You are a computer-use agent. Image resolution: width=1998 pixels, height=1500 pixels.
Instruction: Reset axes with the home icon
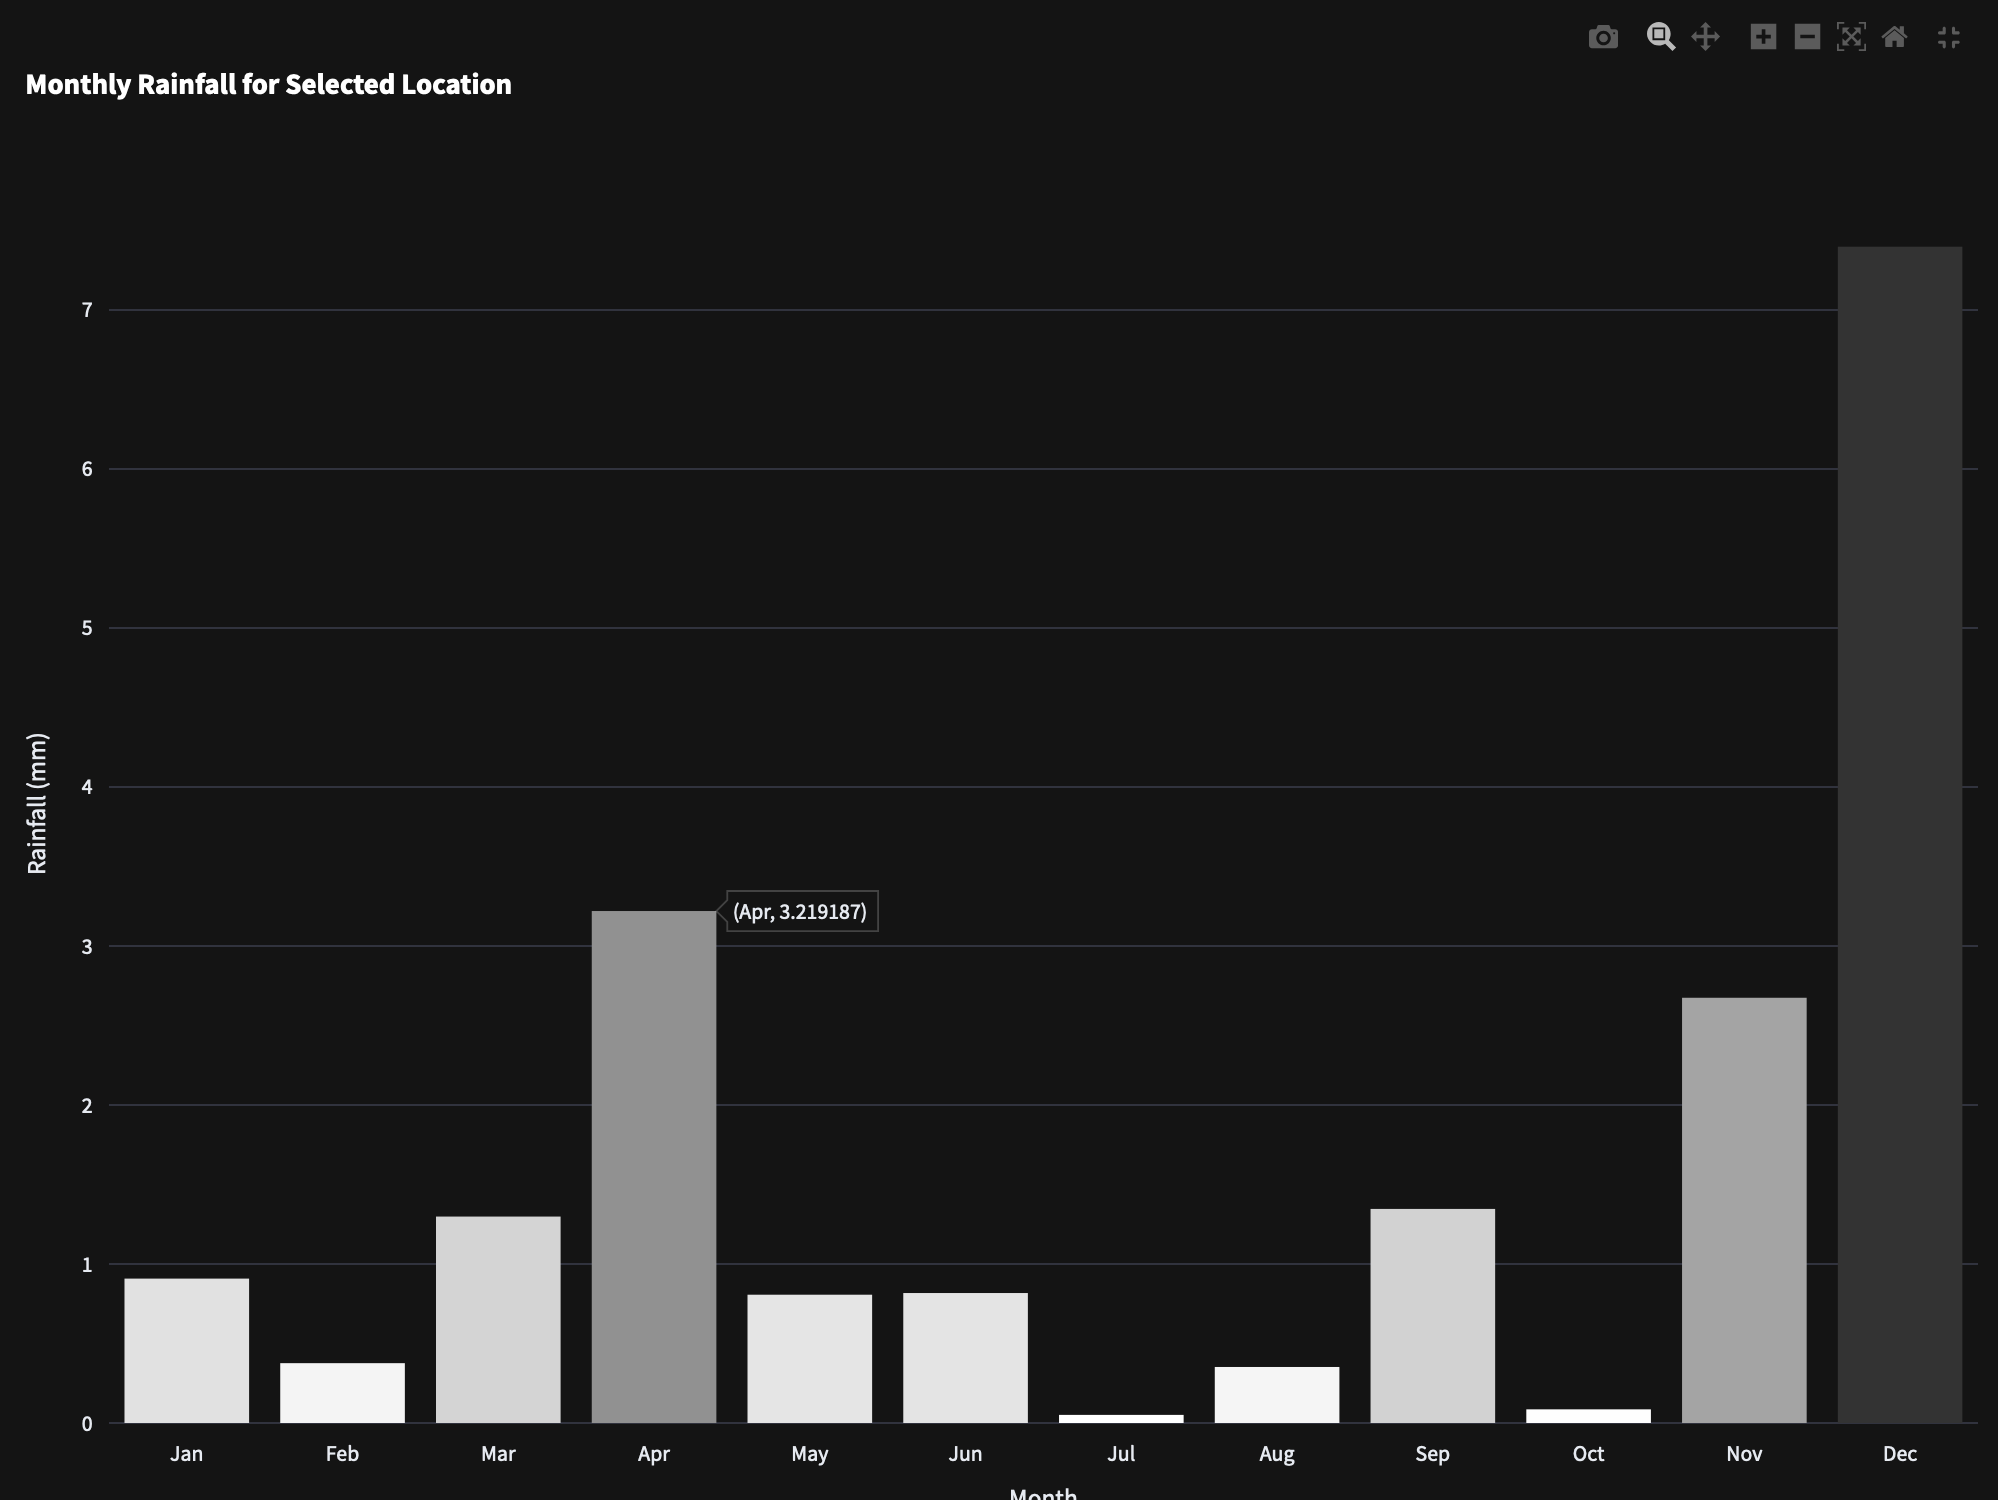click(1894, 38)
